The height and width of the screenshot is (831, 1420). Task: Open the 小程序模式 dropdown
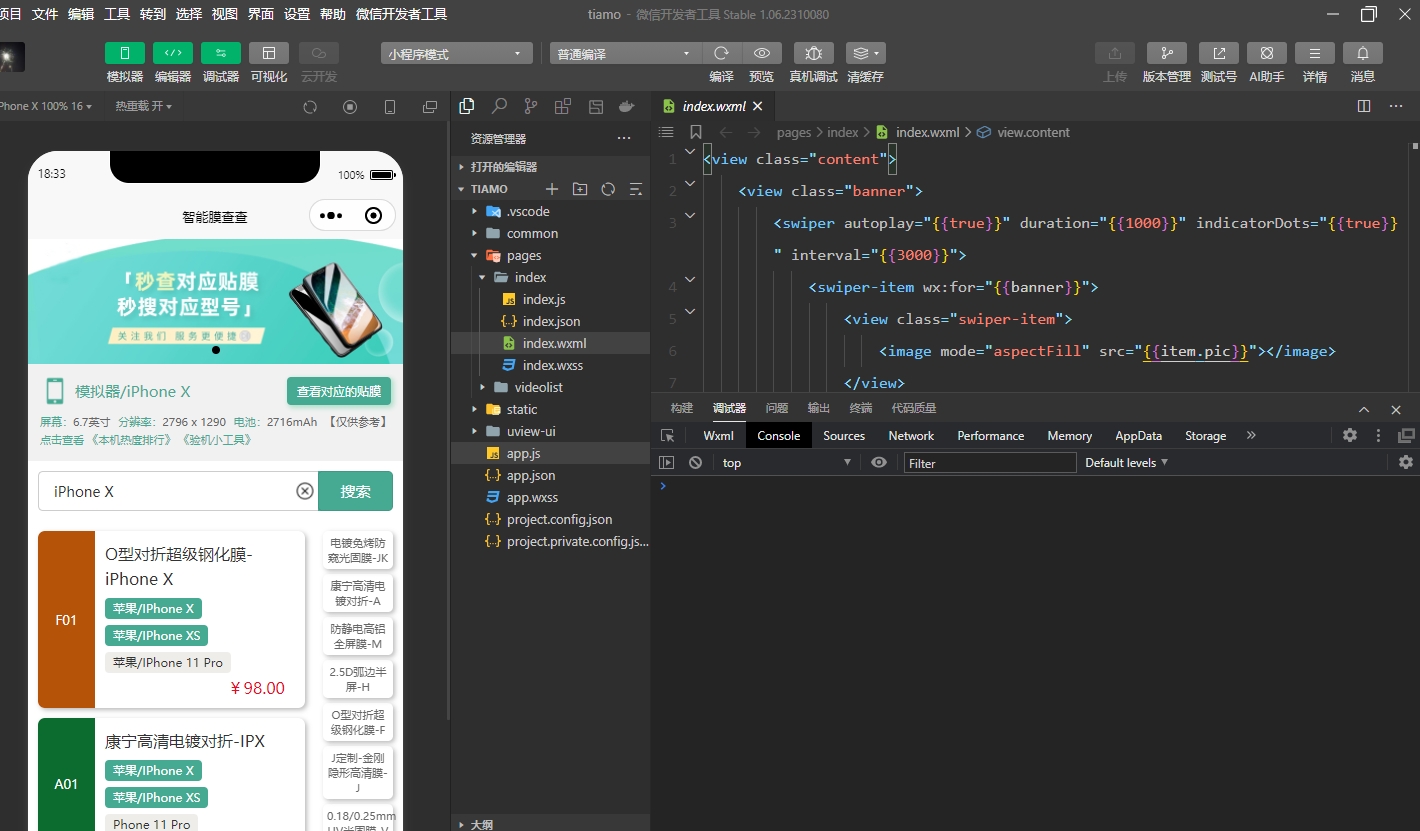coord(456,54)
